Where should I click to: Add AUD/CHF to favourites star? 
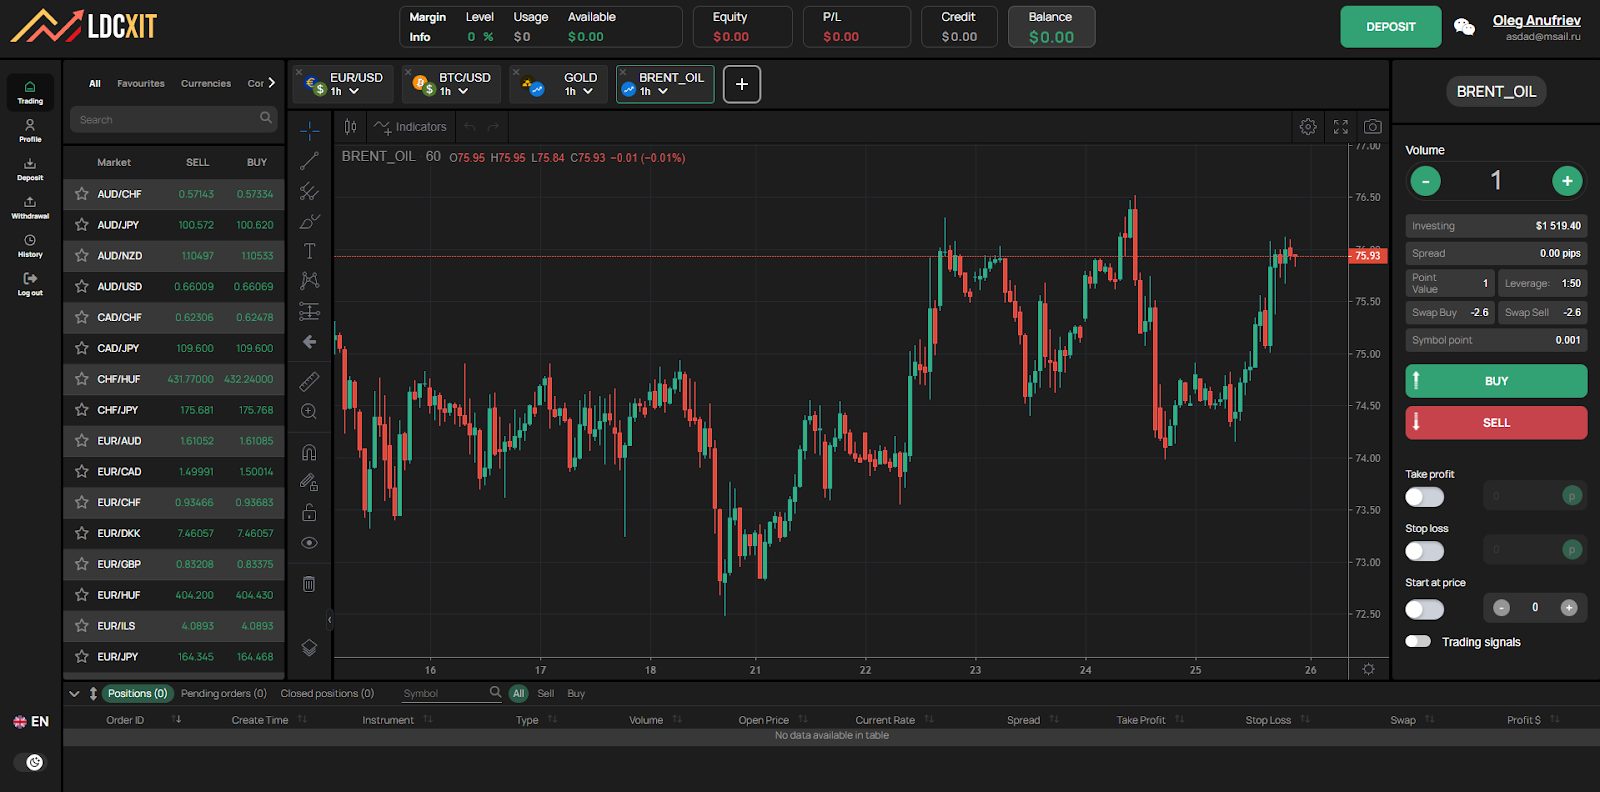point(82,194)
